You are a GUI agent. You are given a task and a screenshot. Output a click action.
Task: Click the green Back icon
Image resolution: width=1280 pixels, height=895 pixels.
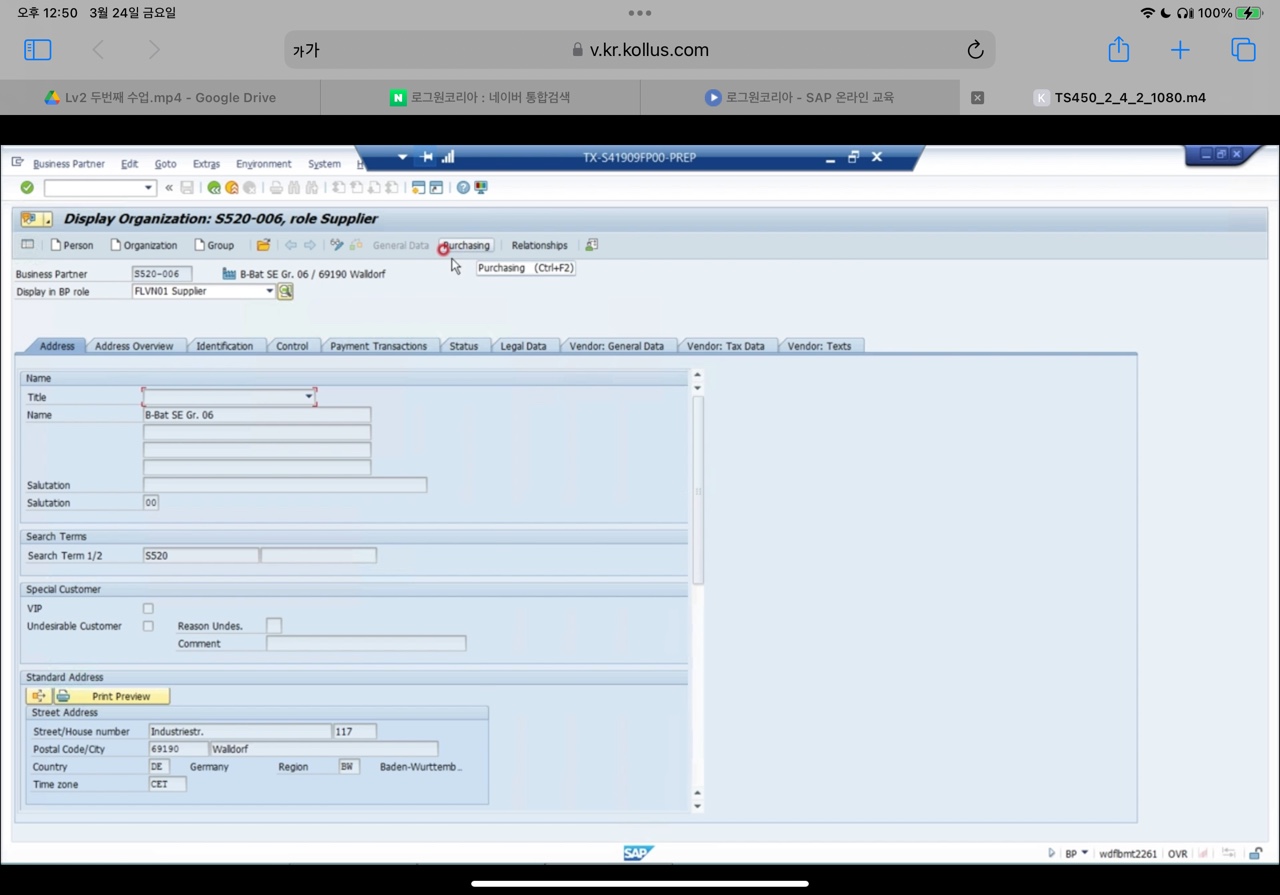pos(214,187)
